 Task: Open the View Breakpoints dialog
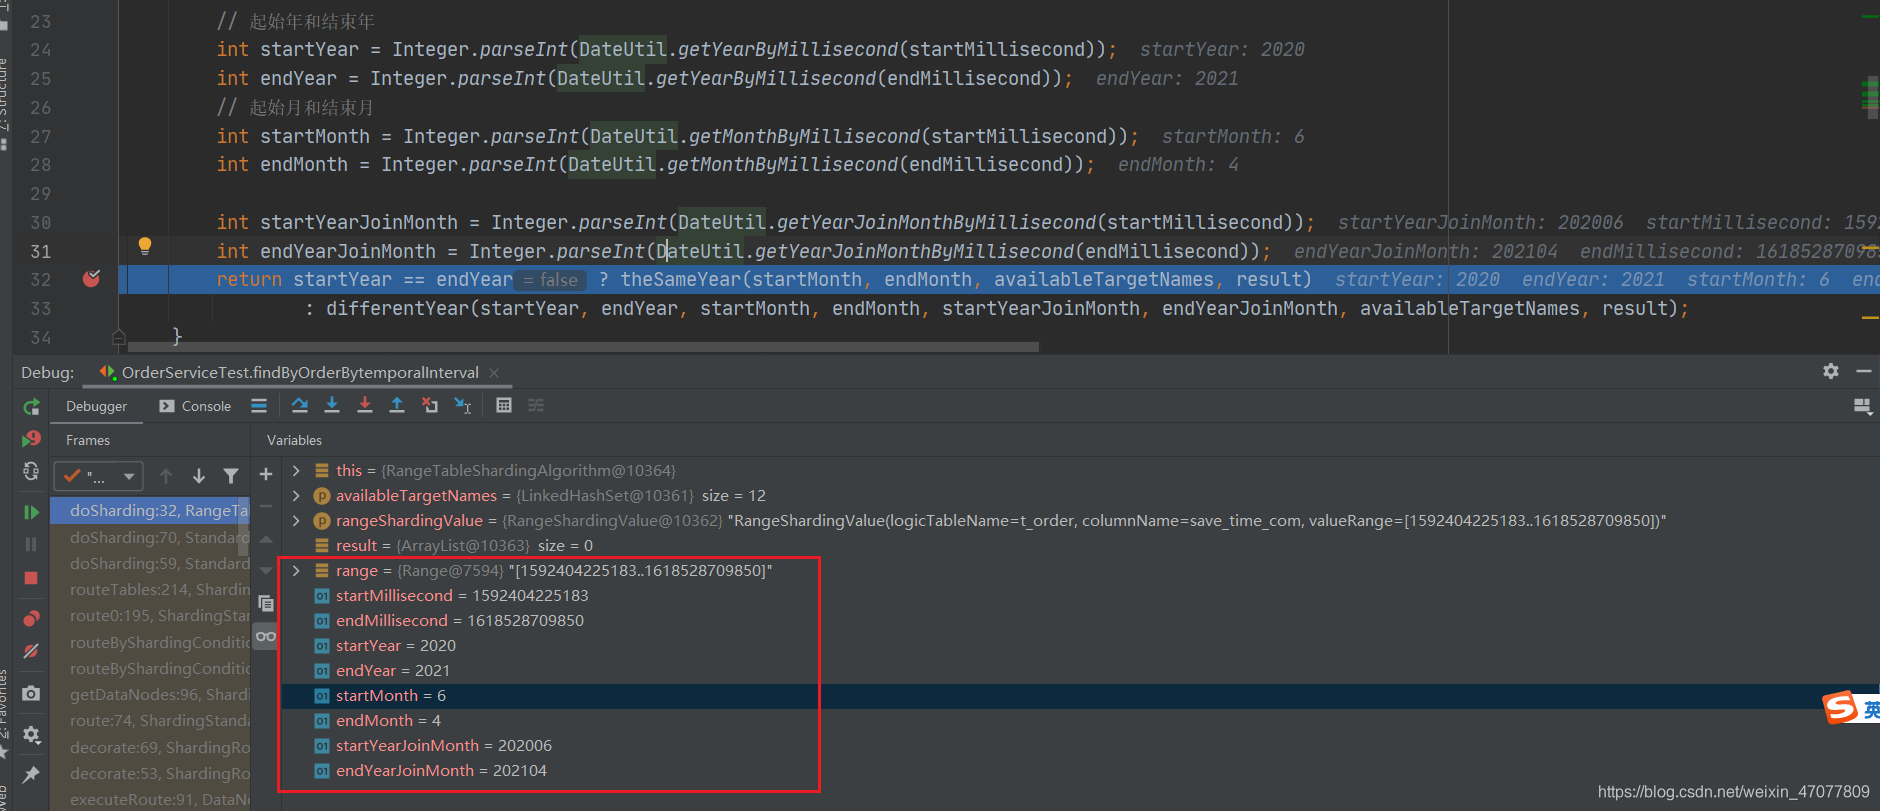[31, 618]
